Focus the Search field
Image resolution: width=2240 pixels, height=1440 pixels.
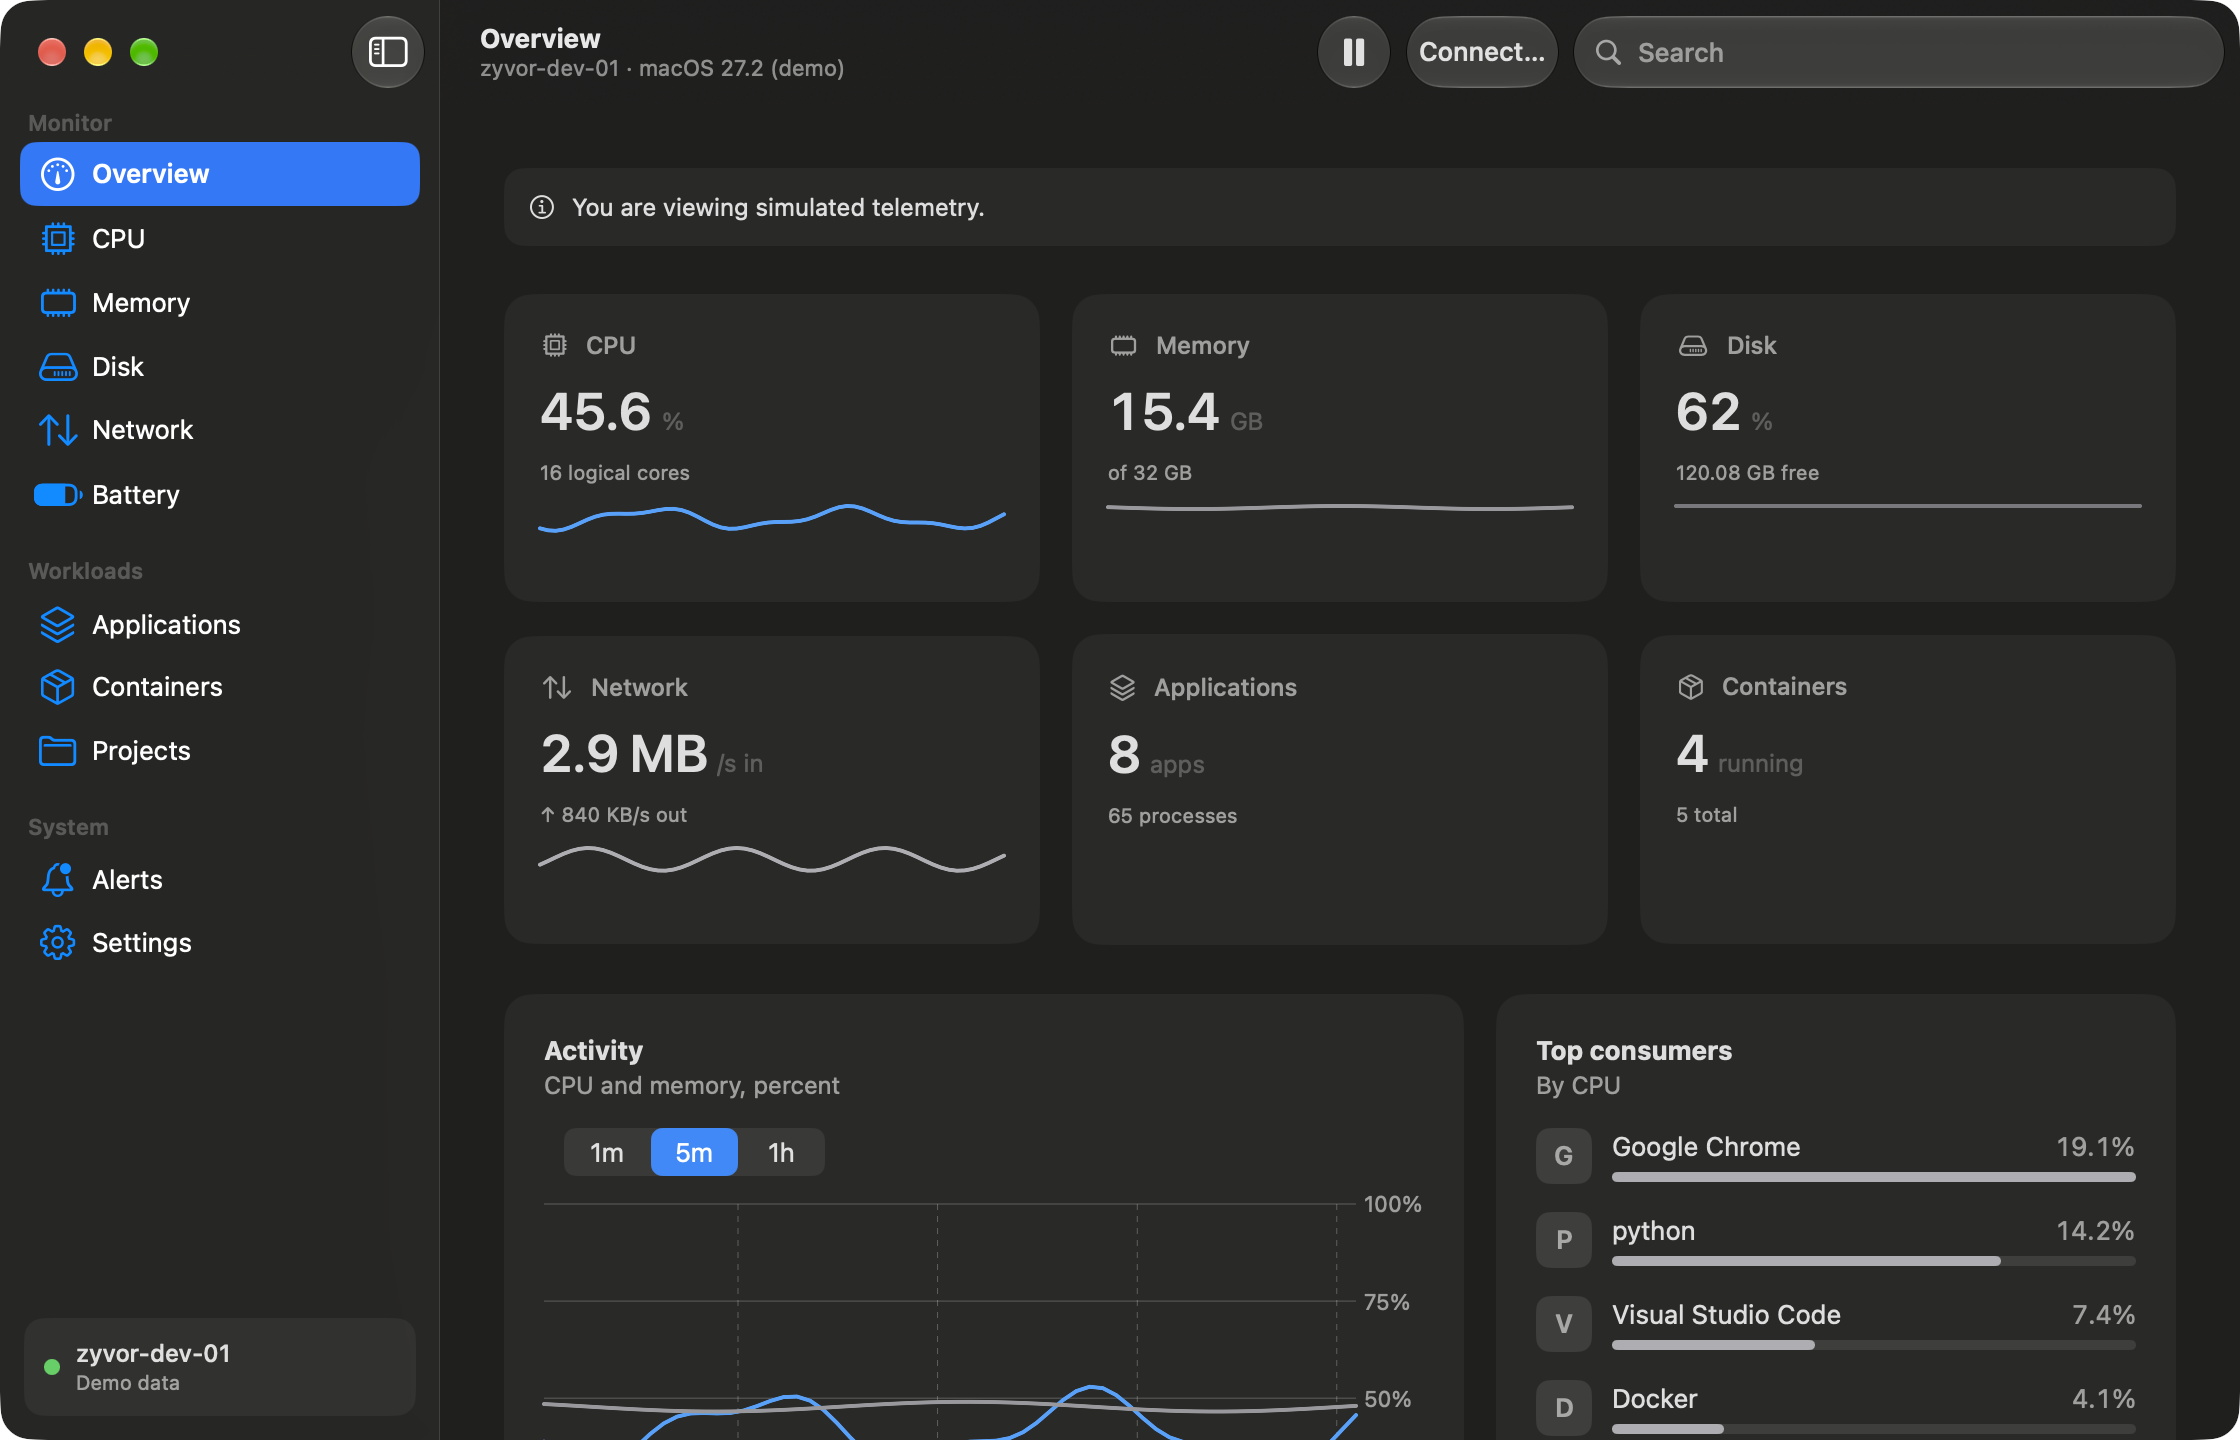1899,52
